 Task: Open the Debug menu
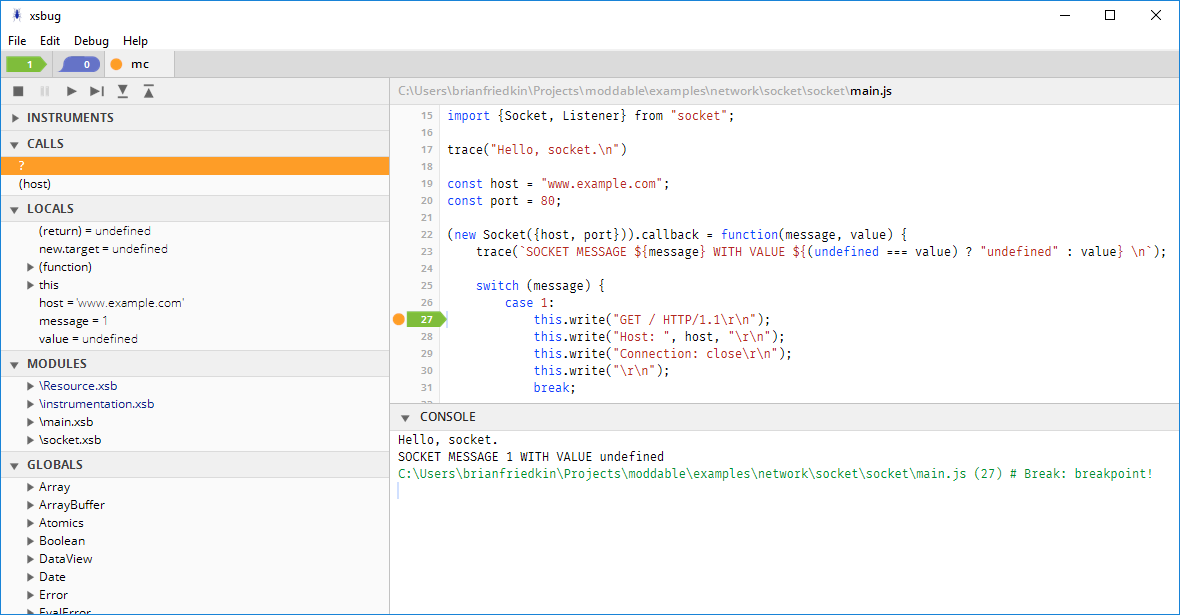tap(91, 41)
